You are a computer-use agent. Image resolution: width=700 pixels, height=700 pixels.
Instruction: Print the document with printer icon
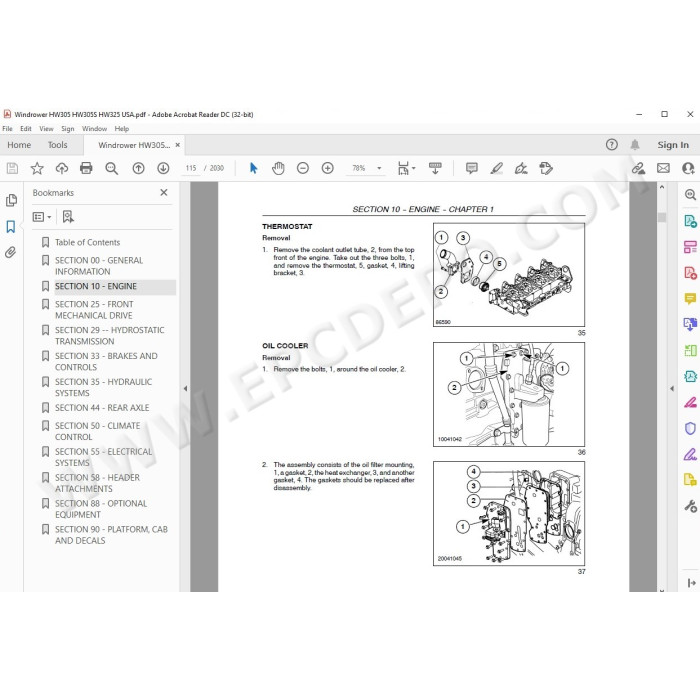[x=86, y=168]
